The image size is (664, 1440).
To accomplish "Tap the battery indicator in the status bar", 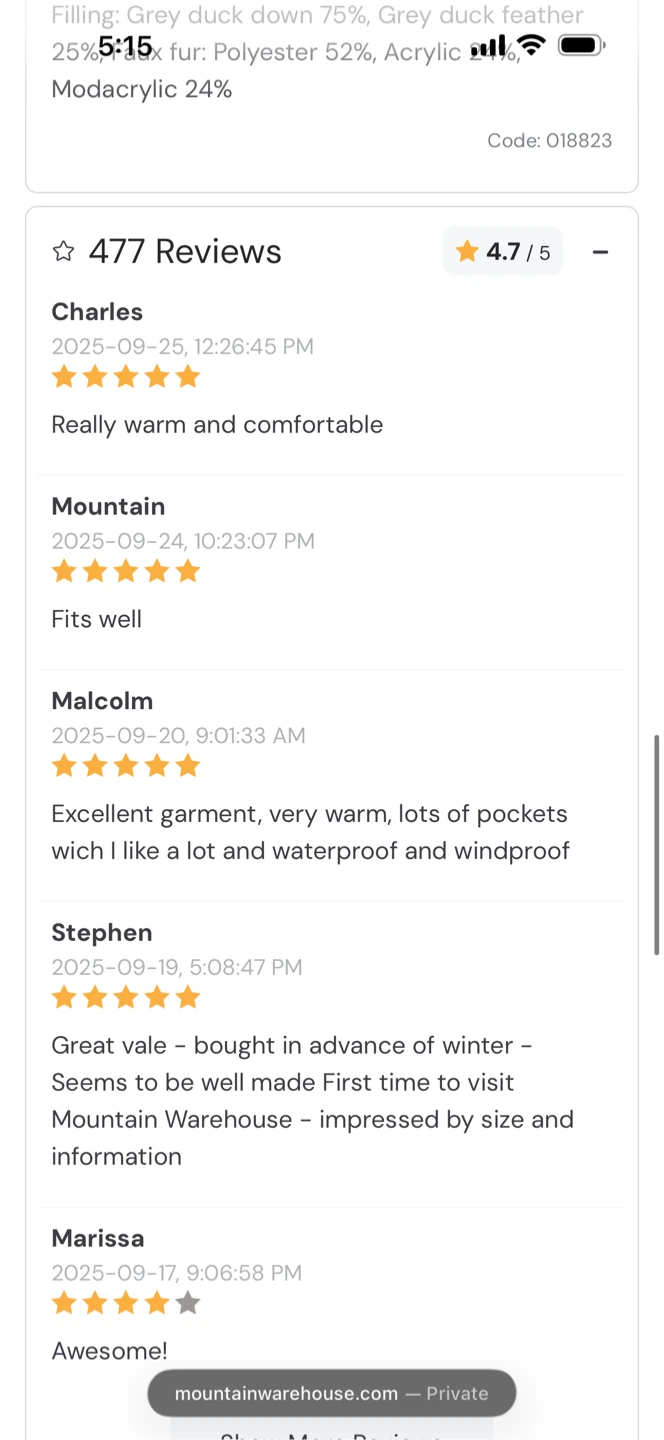I will point(580,45).
